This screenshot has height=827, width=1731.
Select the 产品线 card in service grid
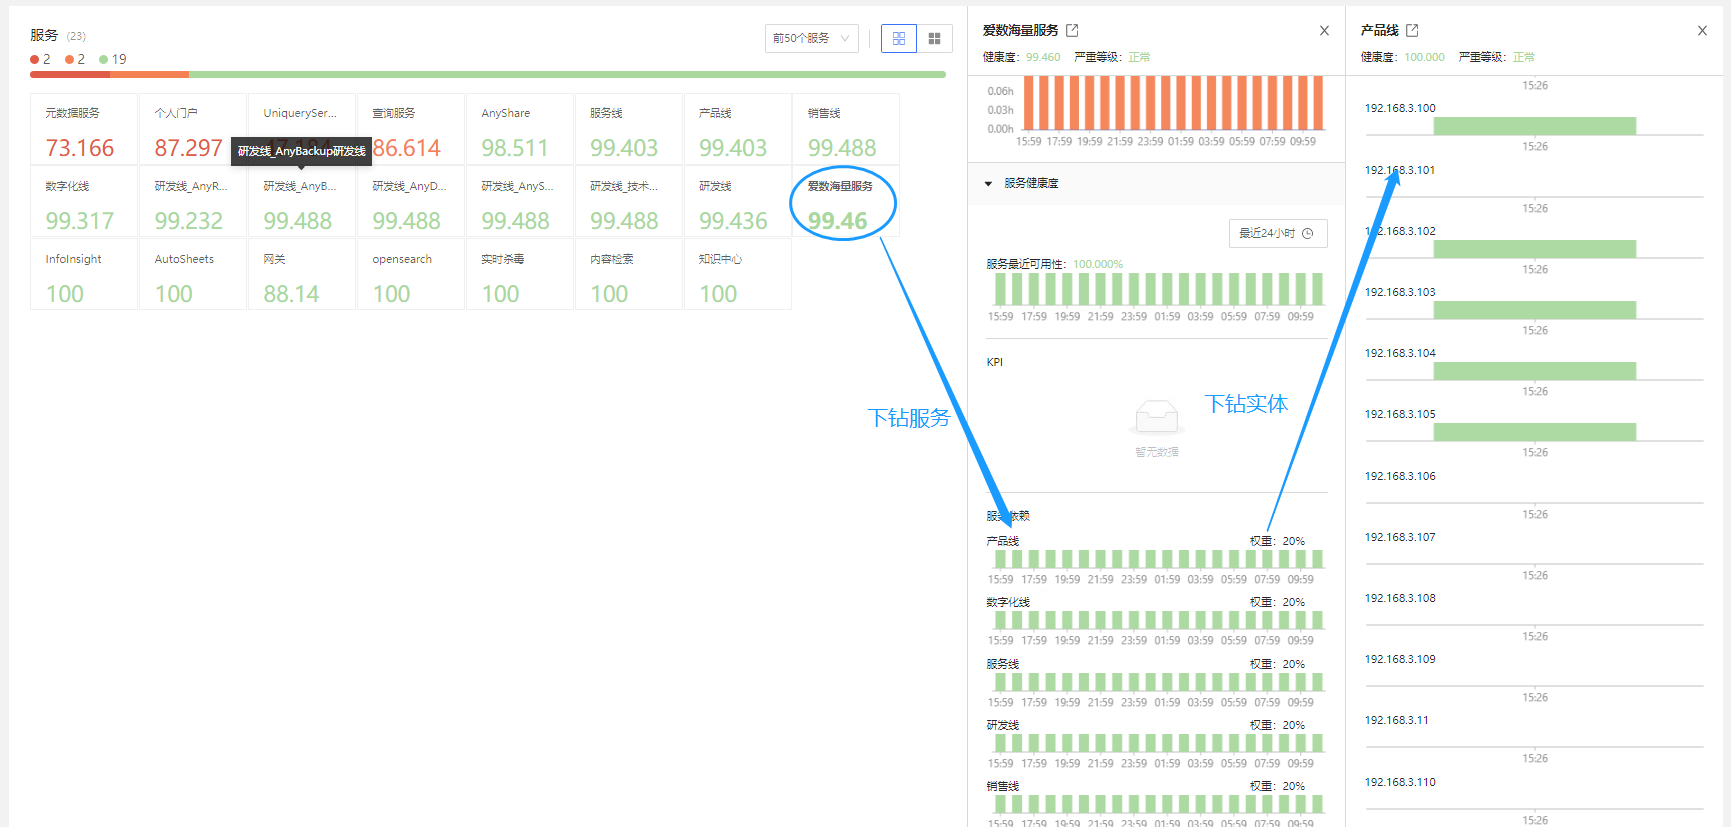738,129
